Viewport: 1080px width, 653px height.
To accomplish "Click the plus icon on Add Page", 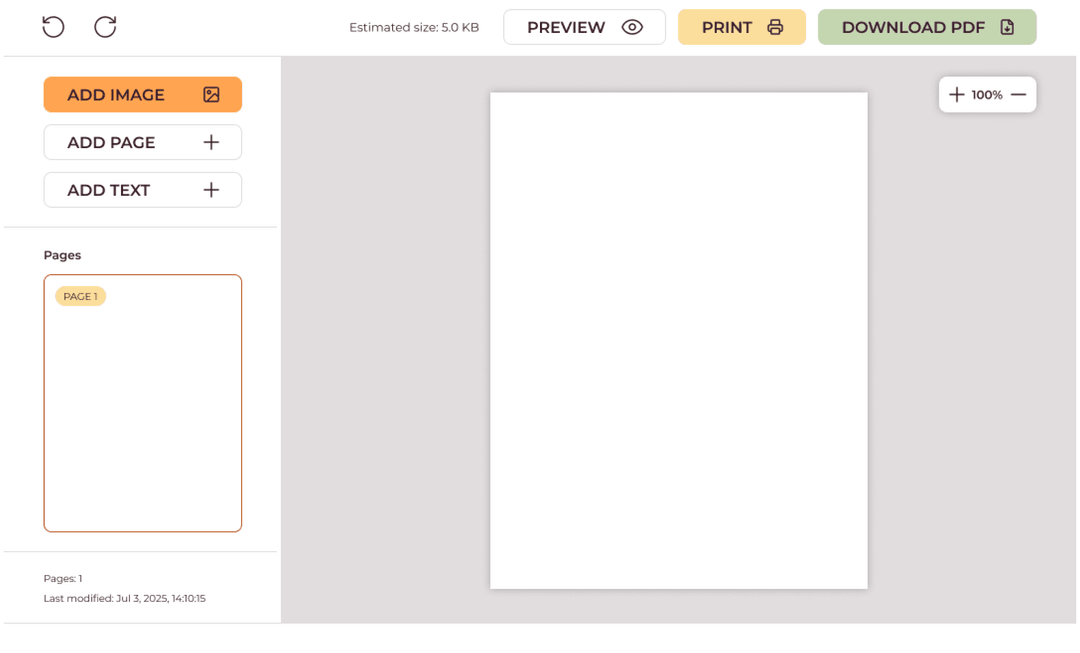I will pyautogui.click(x=211, y=142).
